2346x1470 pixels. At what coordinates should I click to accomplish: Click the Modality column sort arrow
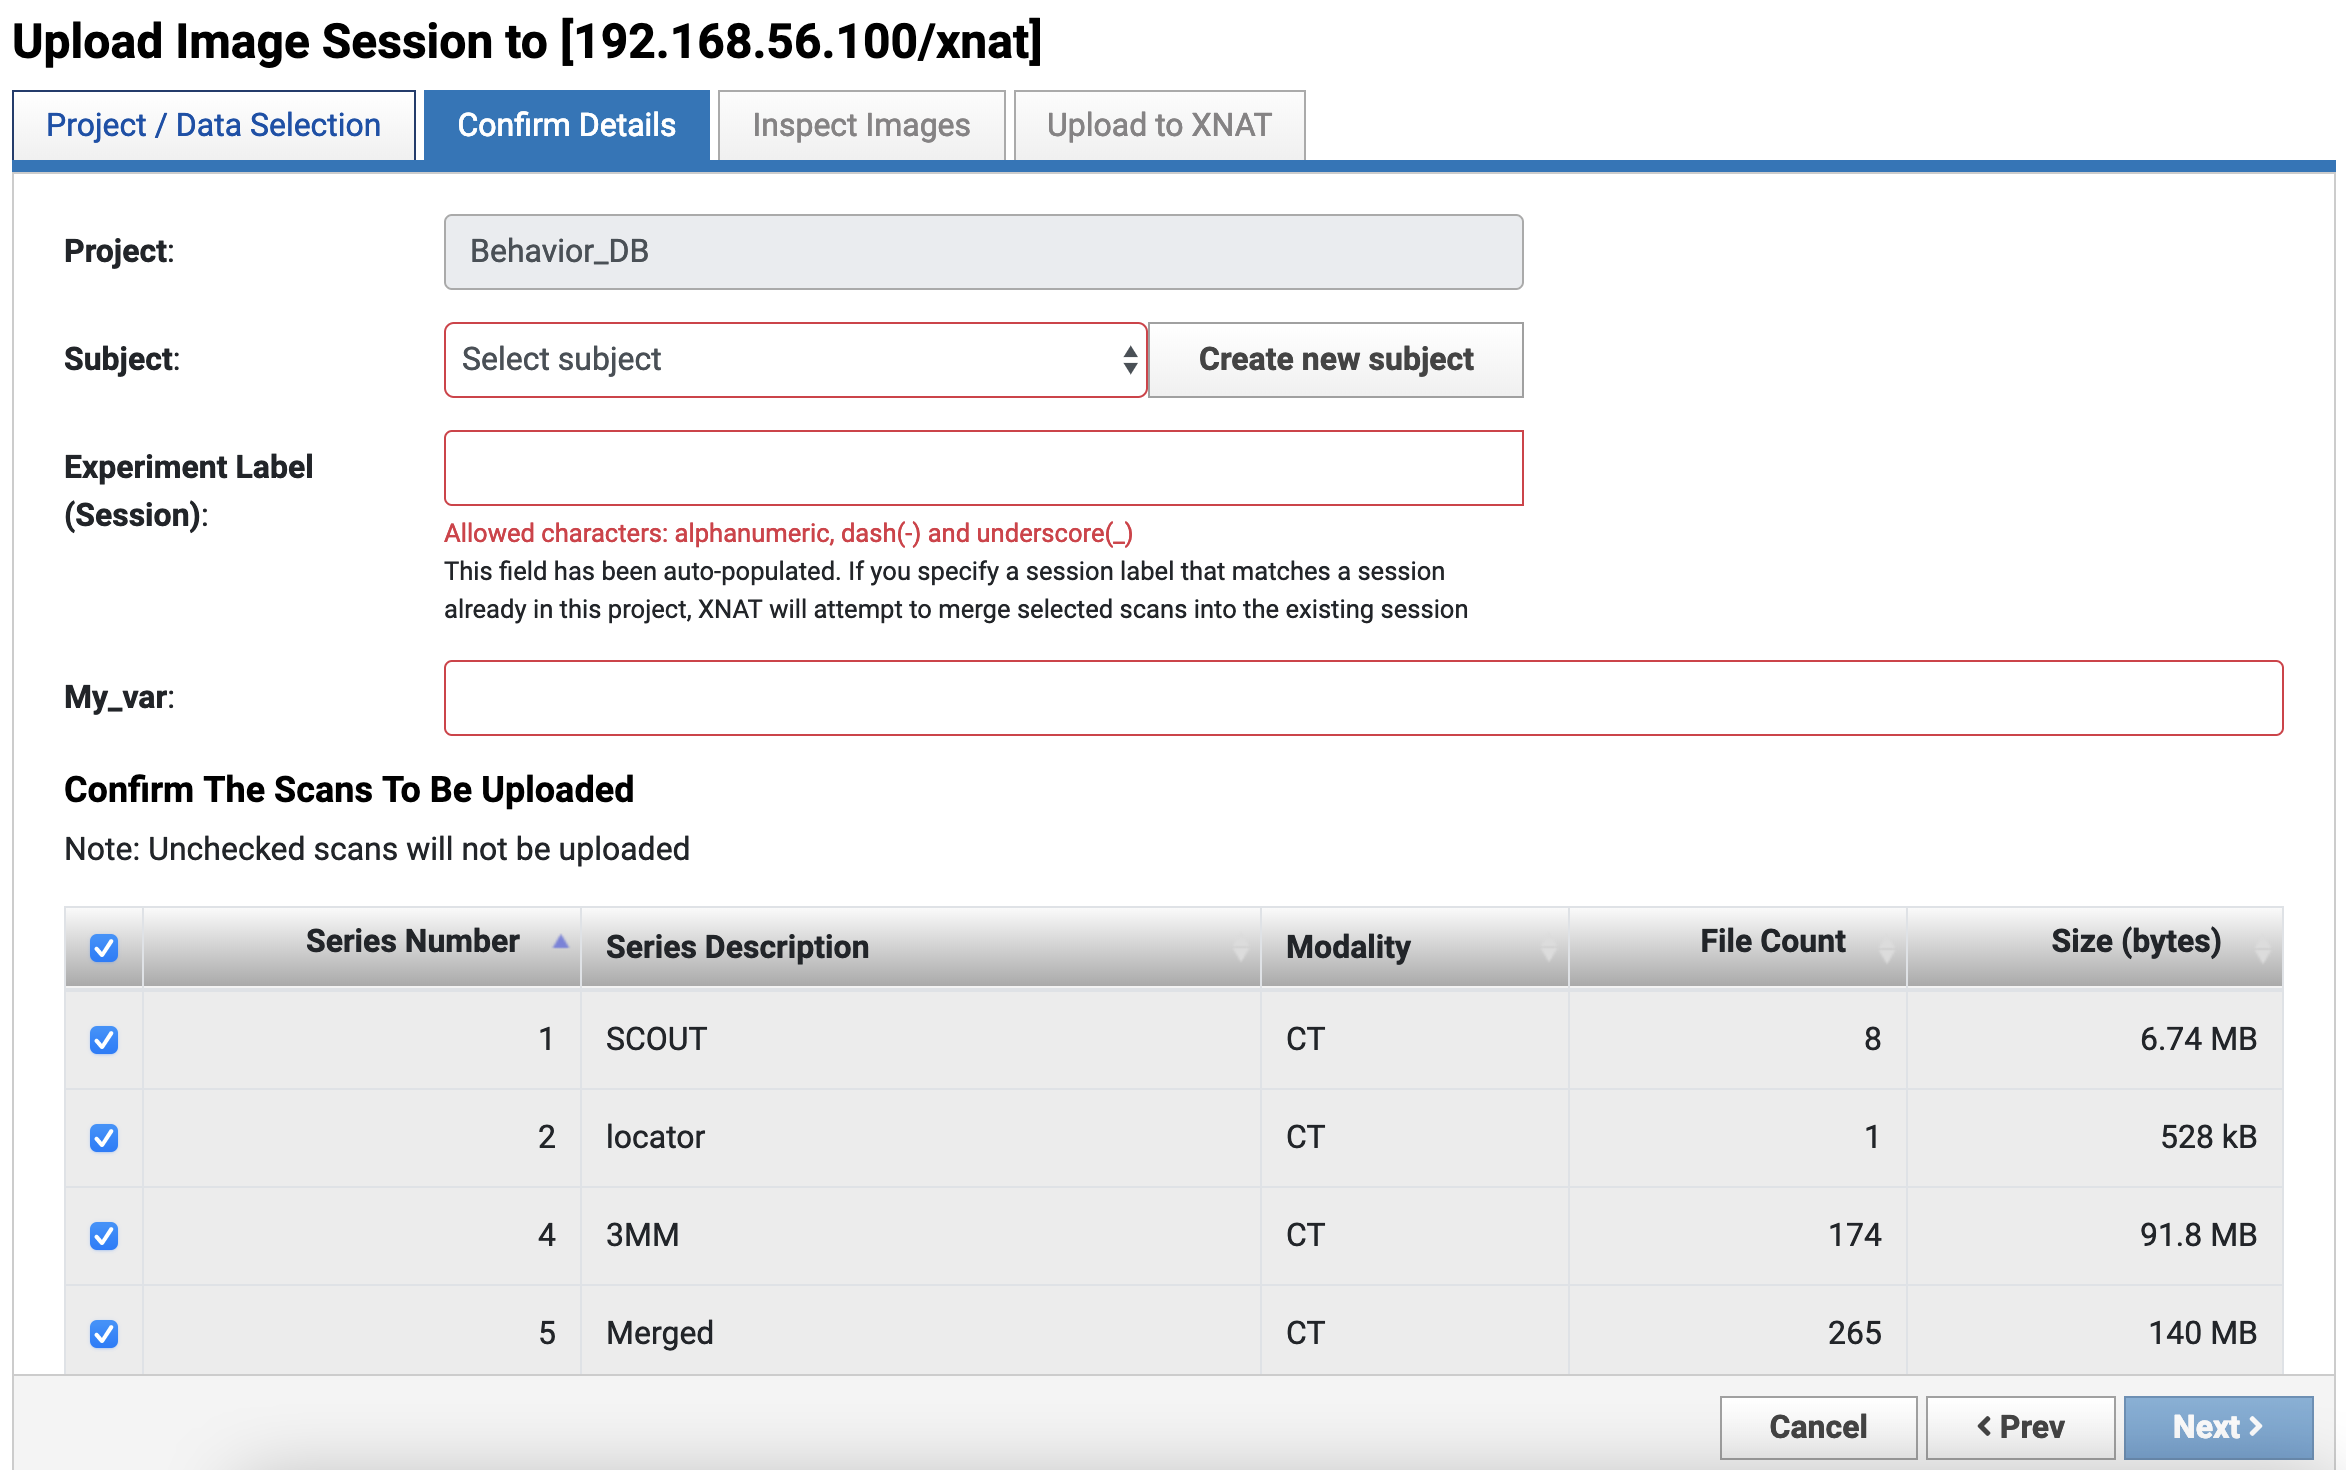[x=1548, y=953]
